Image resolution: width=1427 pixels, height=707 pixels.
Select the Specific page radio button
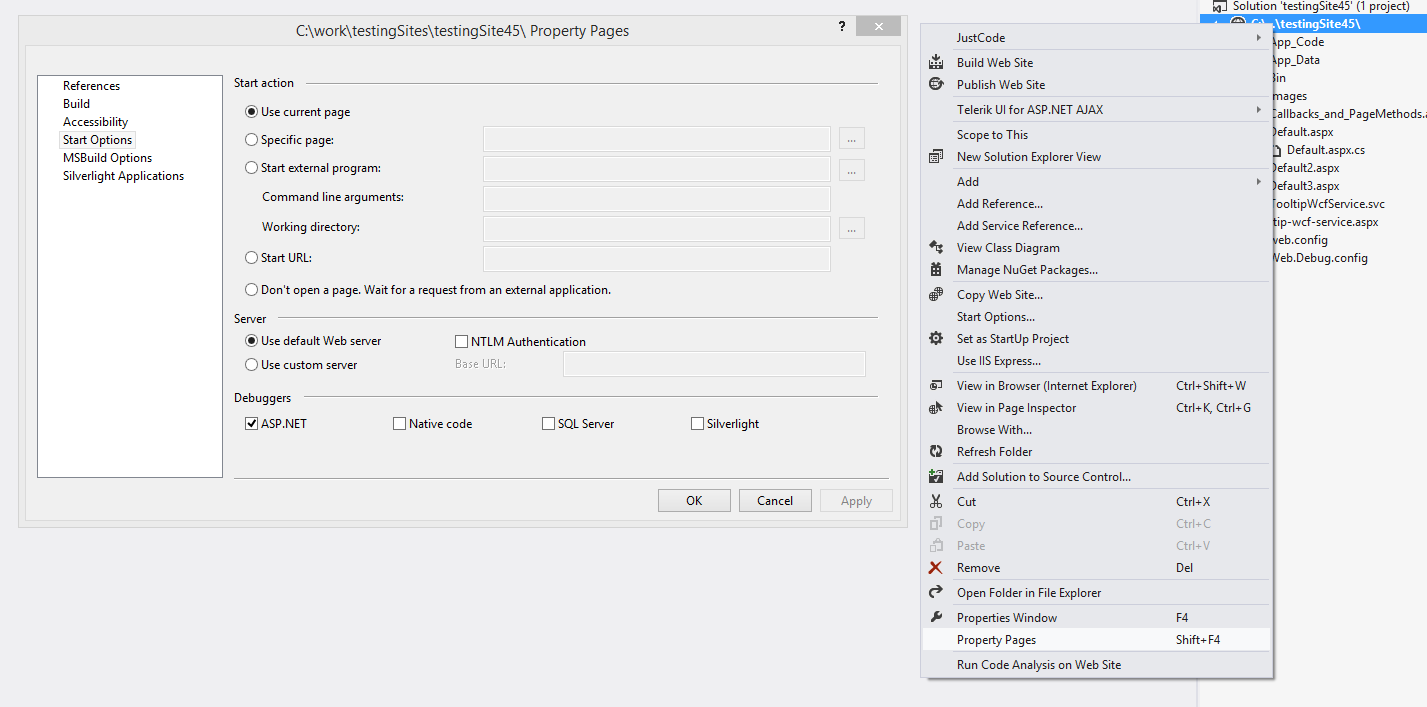(252, 140)
